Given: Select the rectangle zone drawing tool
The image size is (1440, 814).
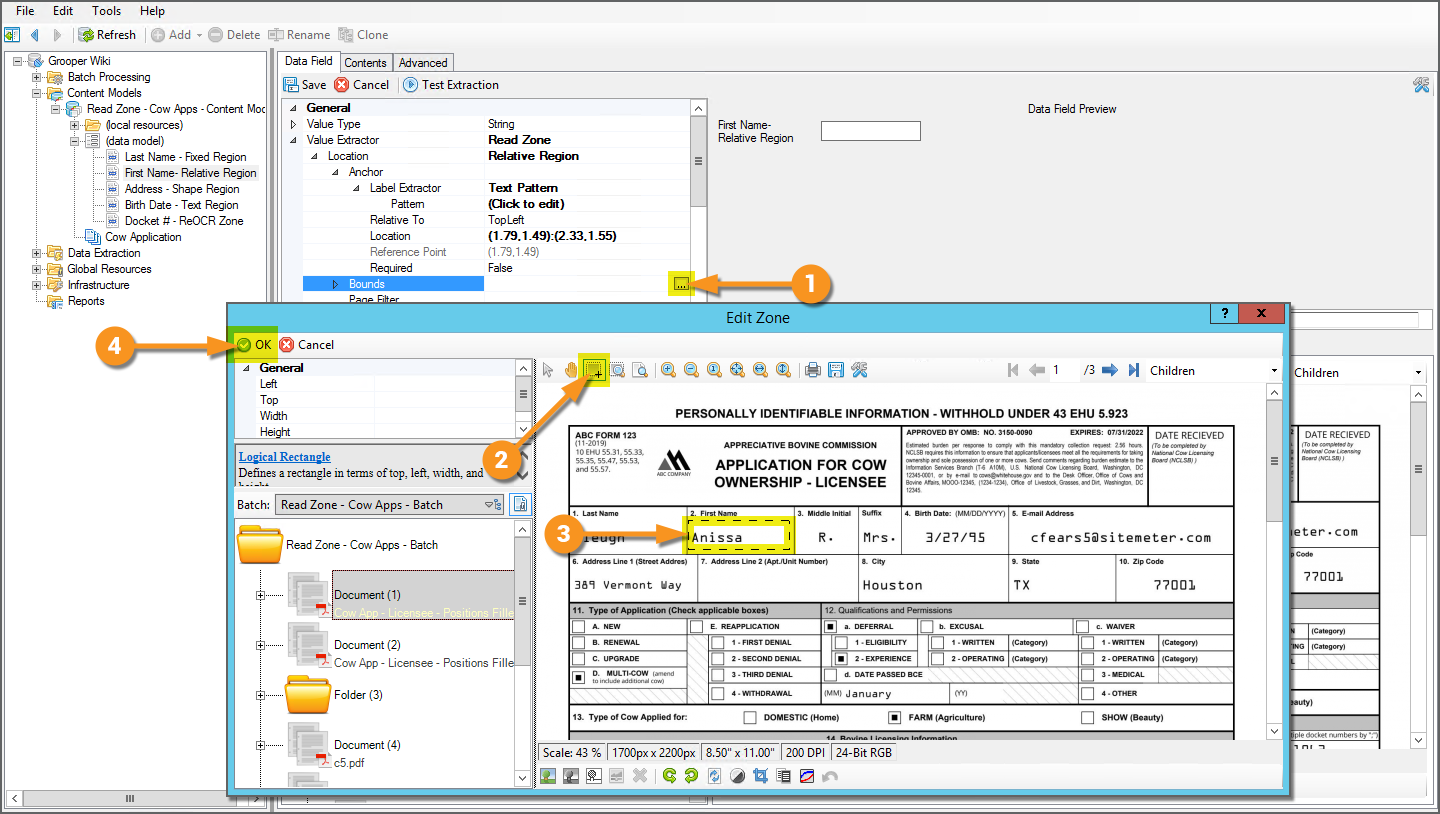Looking at the screenshot, I should coord(595,370).
